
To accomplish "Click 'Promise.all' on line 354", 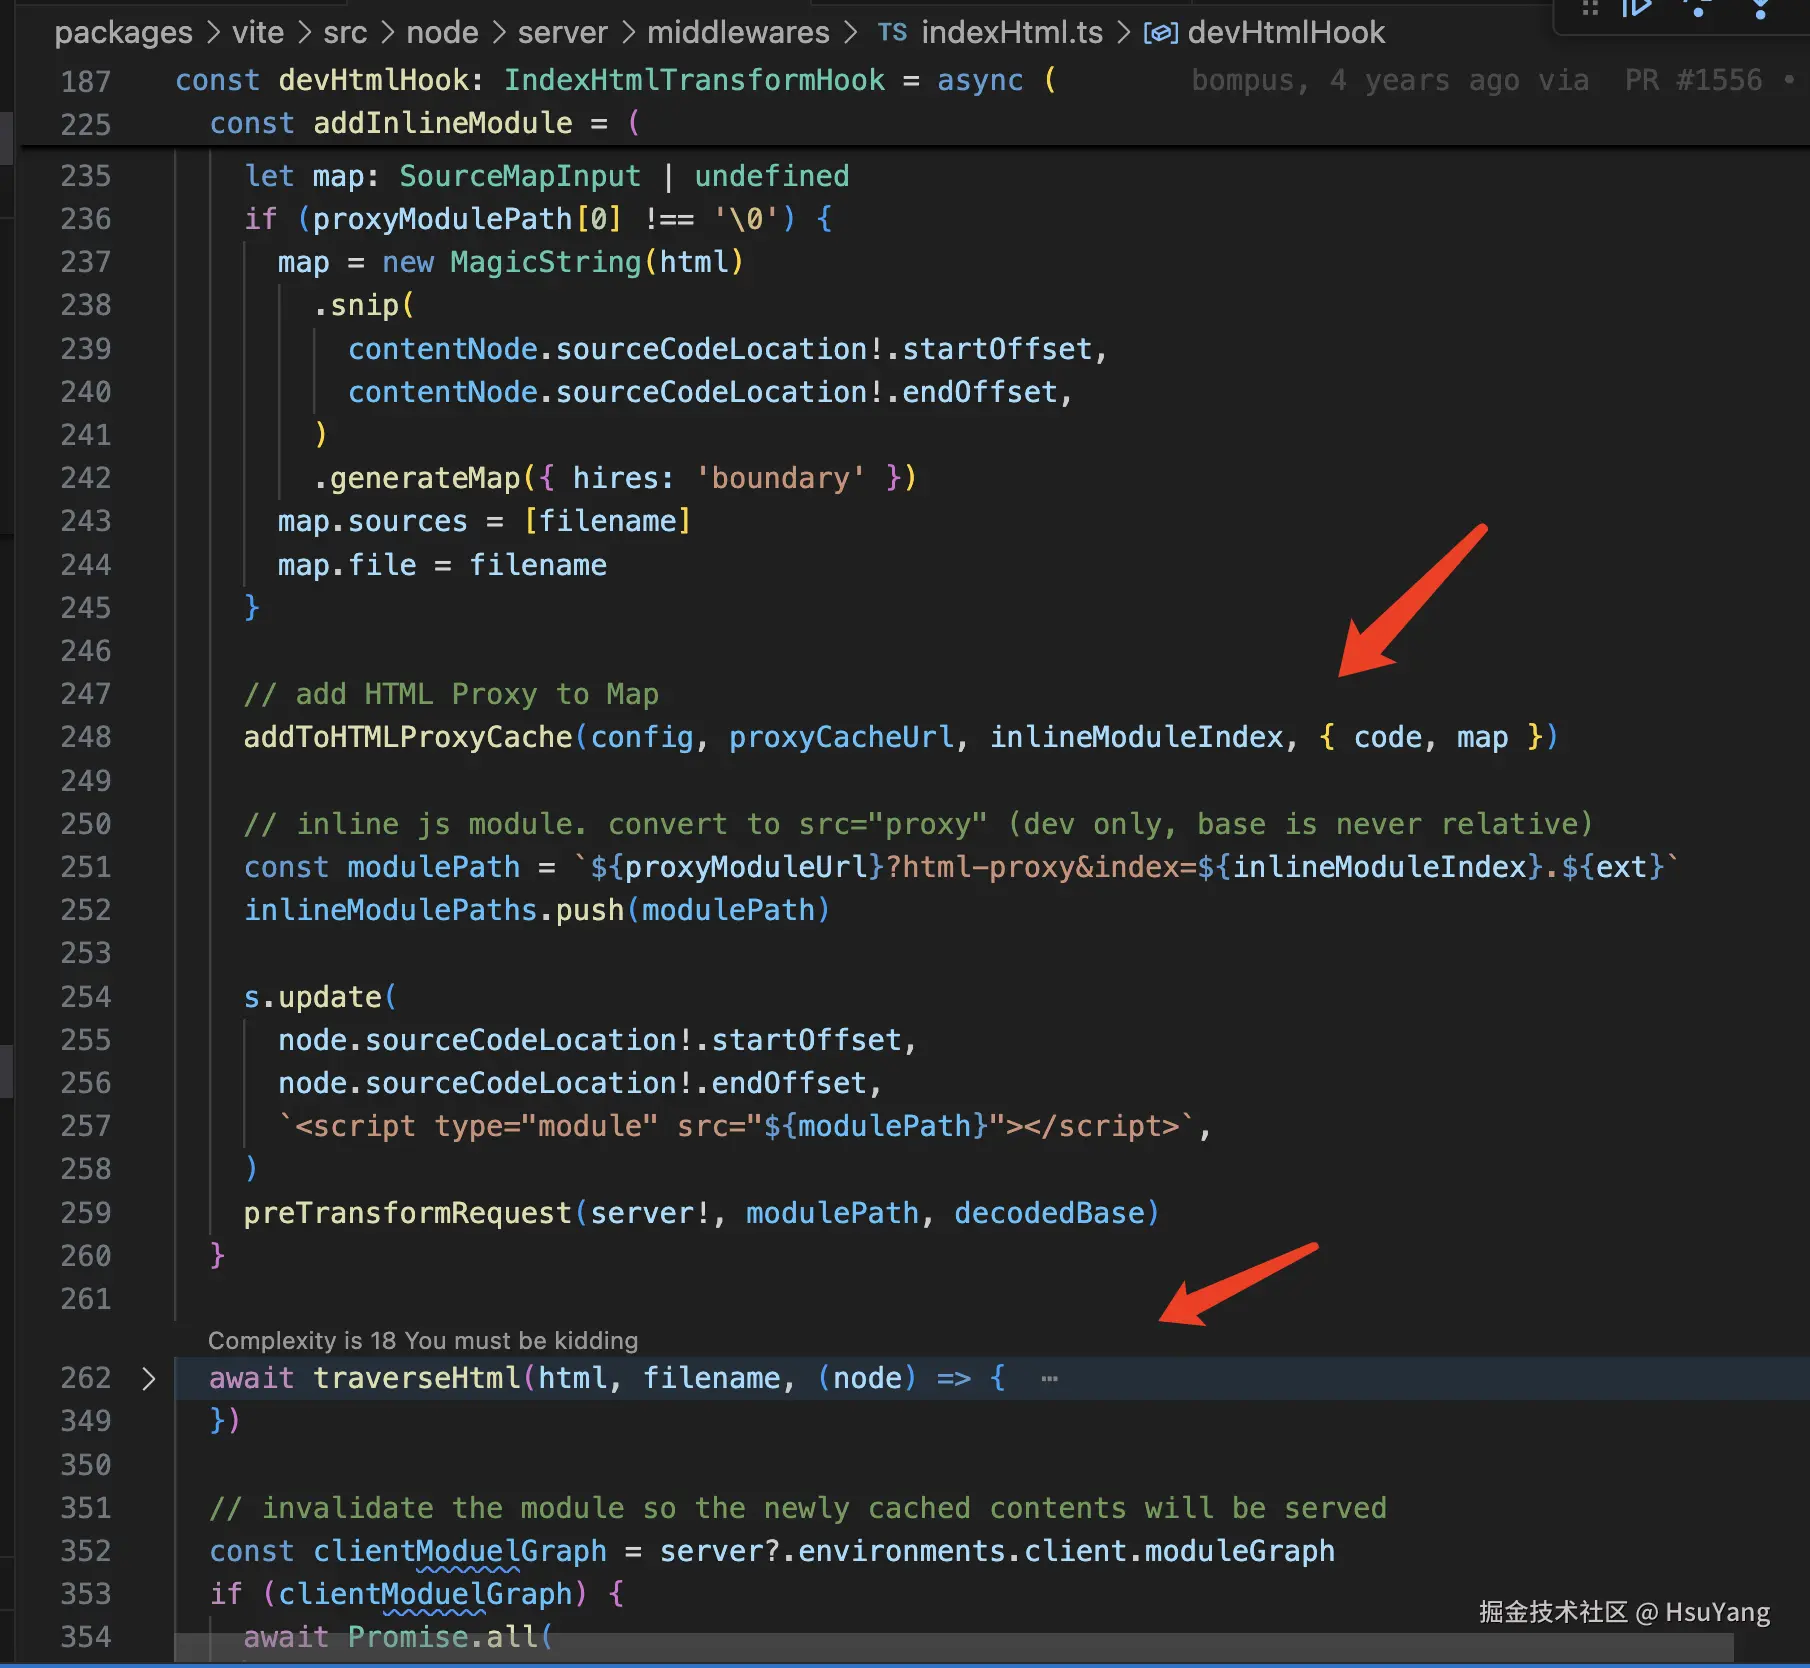I will click(x=442, y=1637).
